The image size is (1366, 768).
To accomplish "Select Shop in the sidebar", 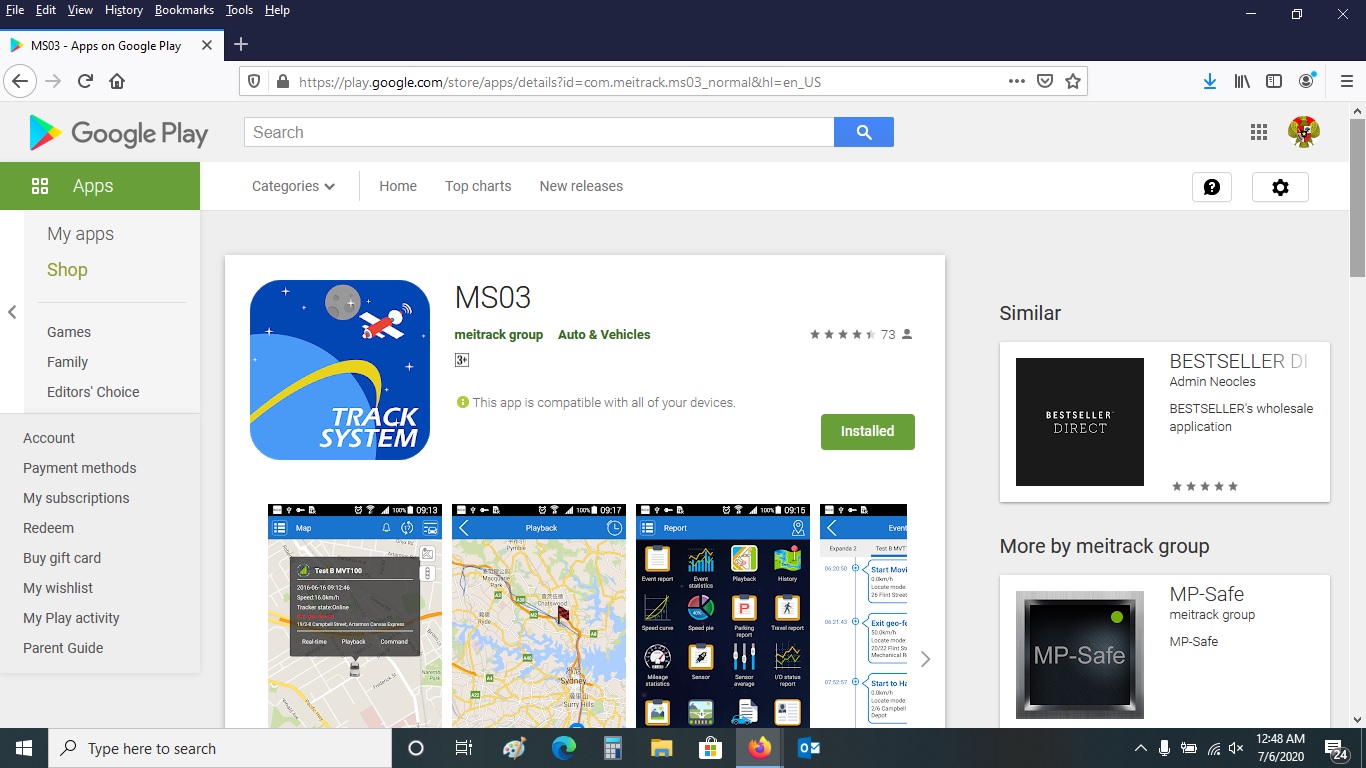I will click(67, 270).
